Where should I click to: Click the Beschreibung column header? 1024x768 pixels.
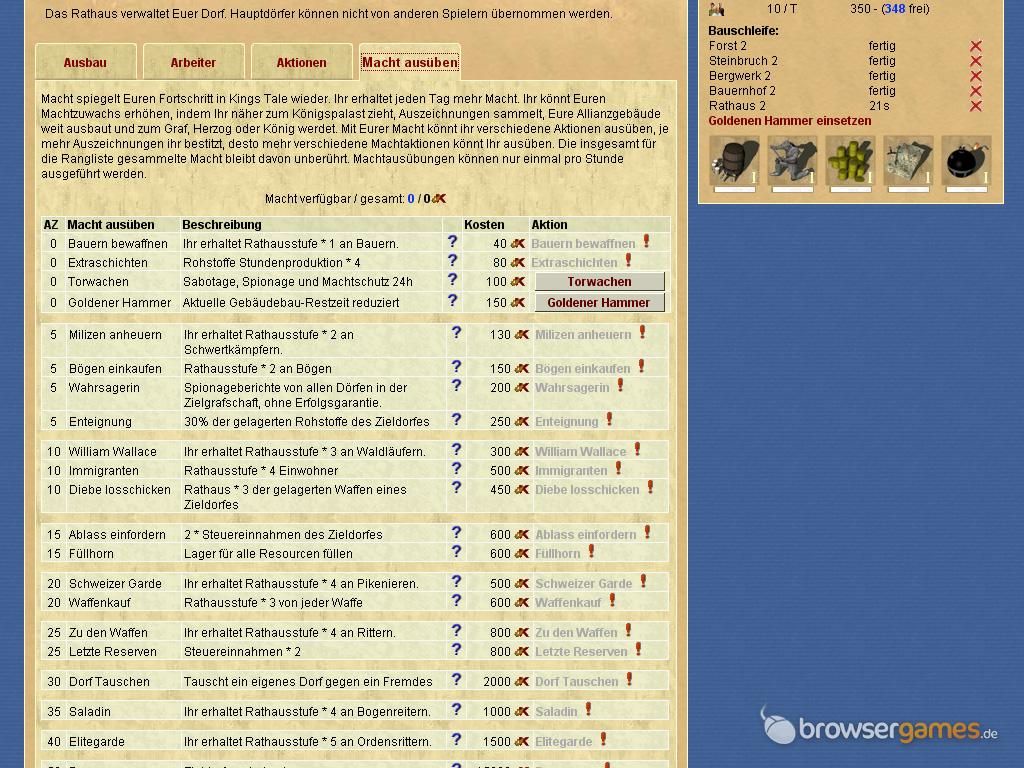(221, 225)
